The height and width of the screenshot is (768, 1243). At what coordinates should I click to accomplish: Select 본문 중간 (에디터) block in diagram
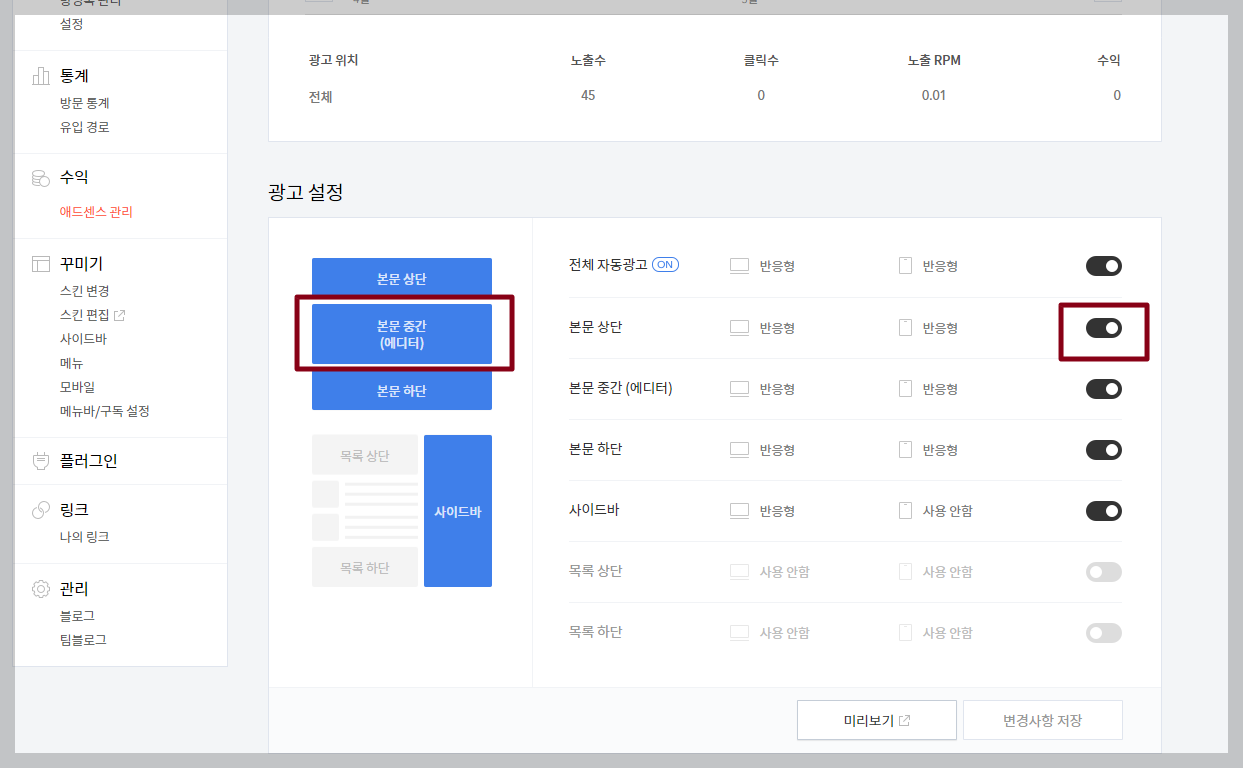click(x=402, y=334)
